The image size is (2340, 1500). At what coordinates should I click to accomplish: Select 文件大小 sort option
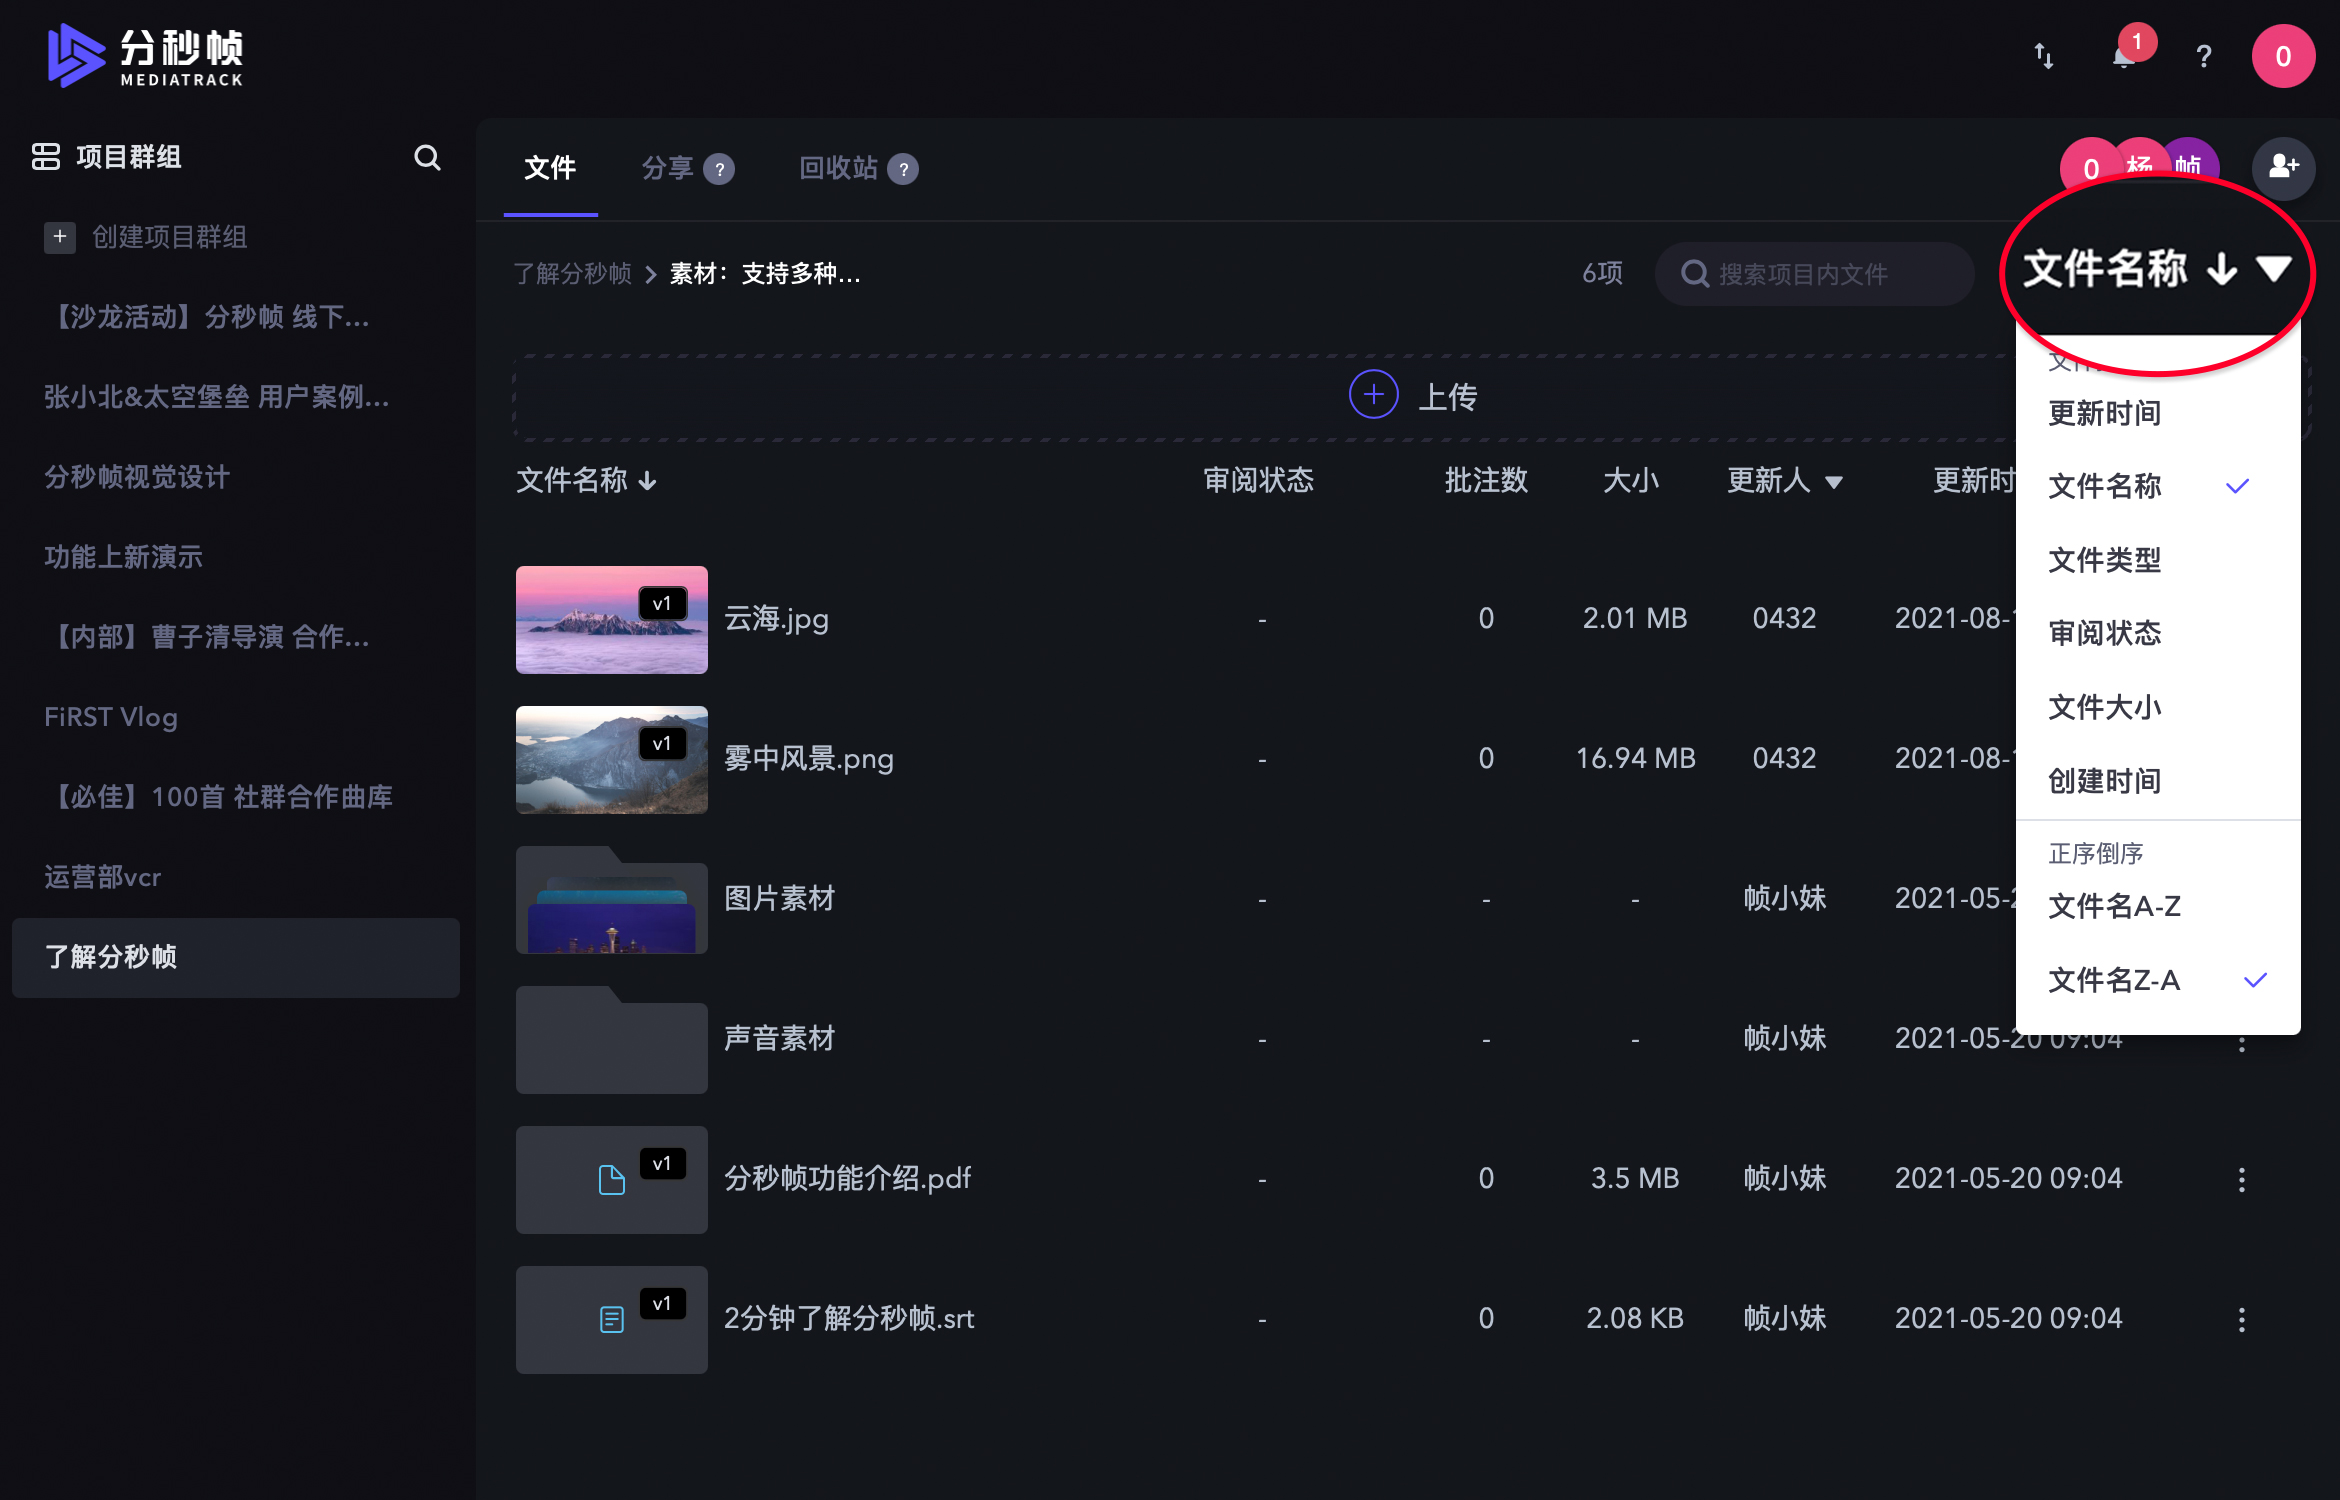2104,707
